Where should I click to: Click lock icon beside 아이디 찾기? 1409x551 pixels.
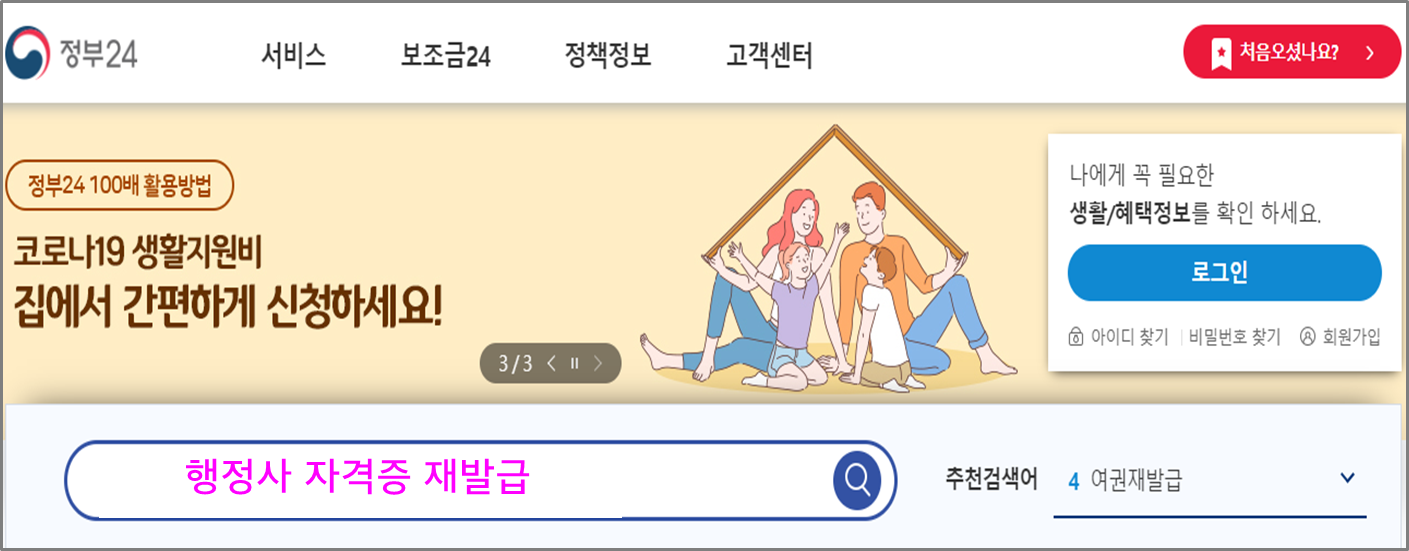[1076, 337]
